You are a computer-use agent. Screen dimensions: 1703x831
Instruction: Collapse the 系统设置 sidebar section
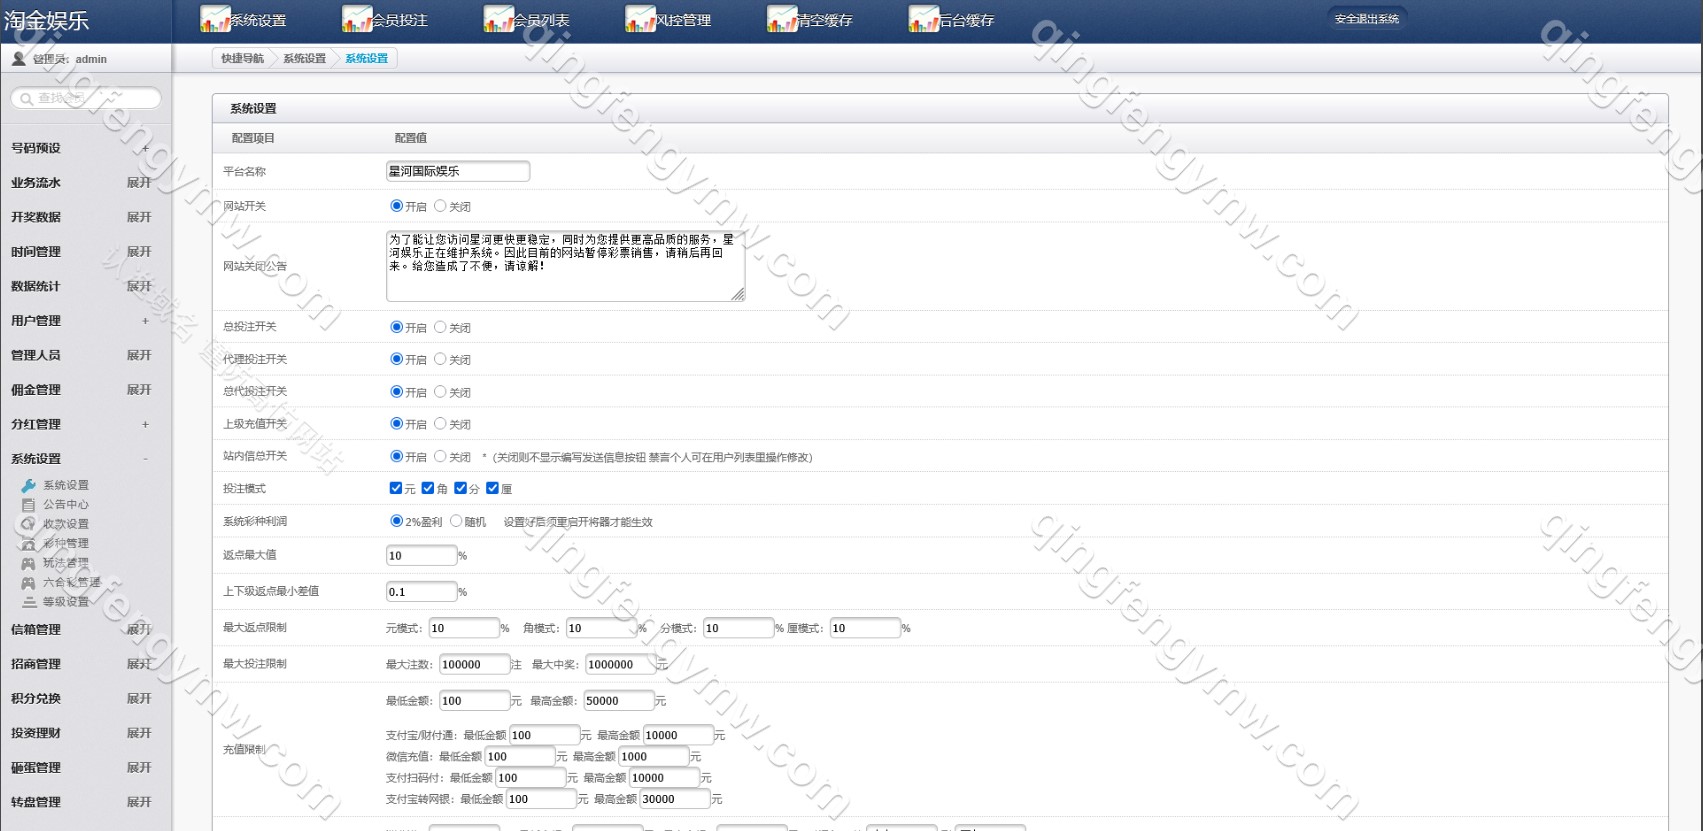(x=145, y=459)
